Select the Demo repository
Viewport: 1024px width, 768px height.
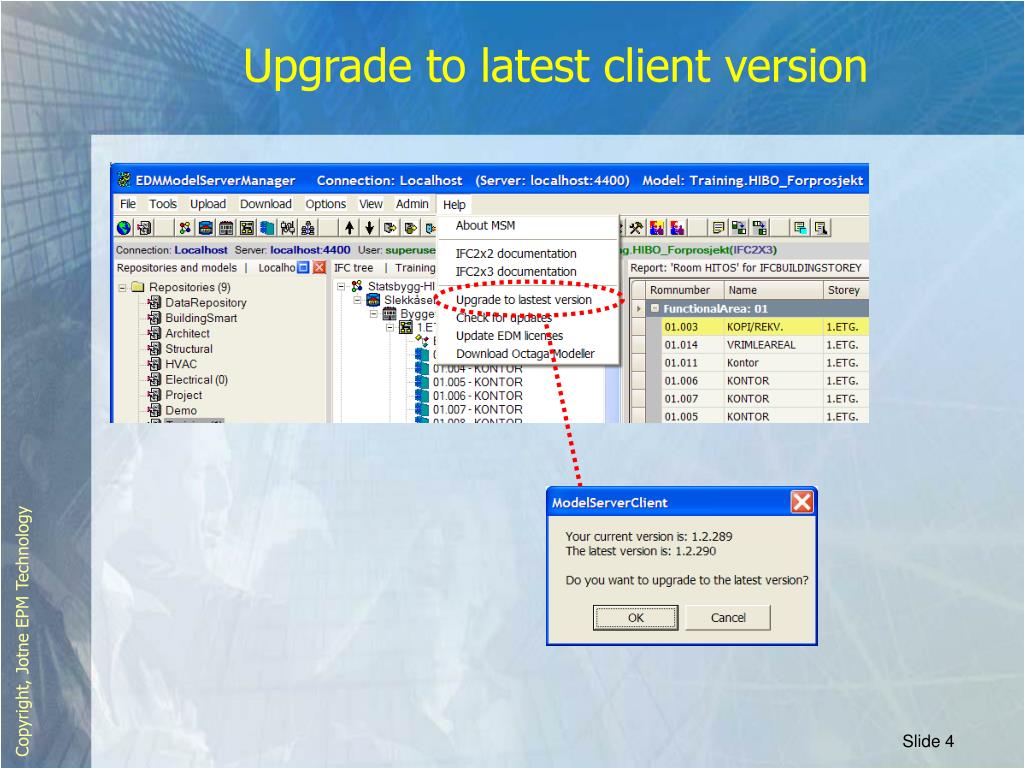(181, 410)
